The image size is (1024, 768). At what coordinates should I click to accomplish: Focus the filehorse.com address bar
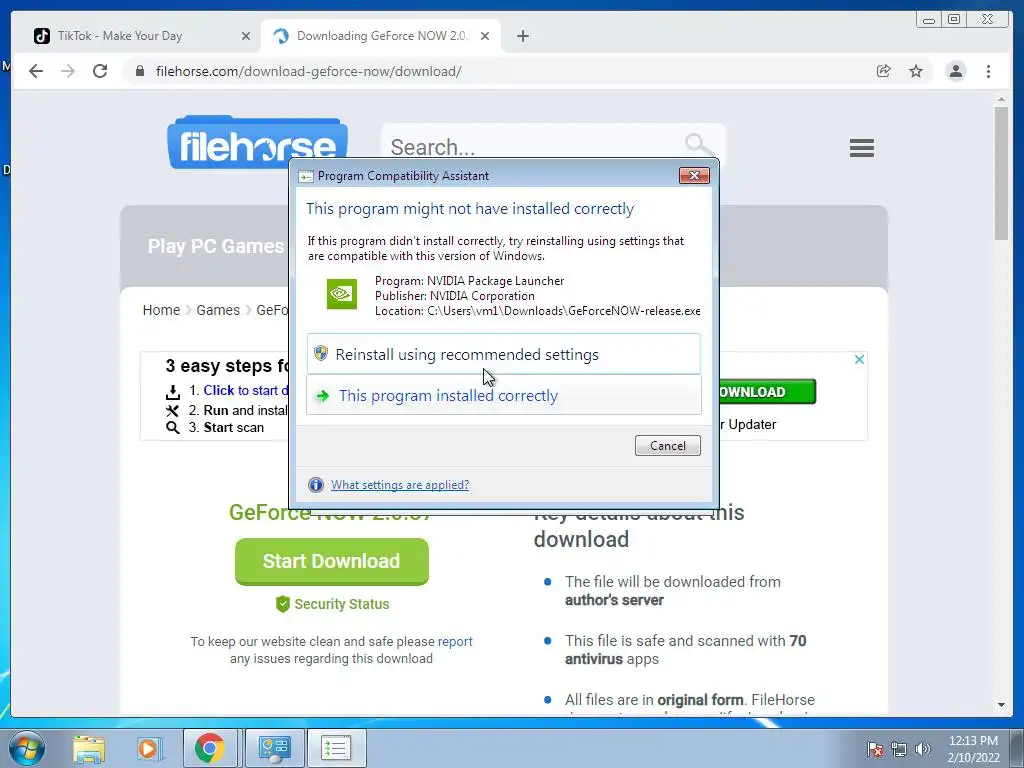point(496,71)
